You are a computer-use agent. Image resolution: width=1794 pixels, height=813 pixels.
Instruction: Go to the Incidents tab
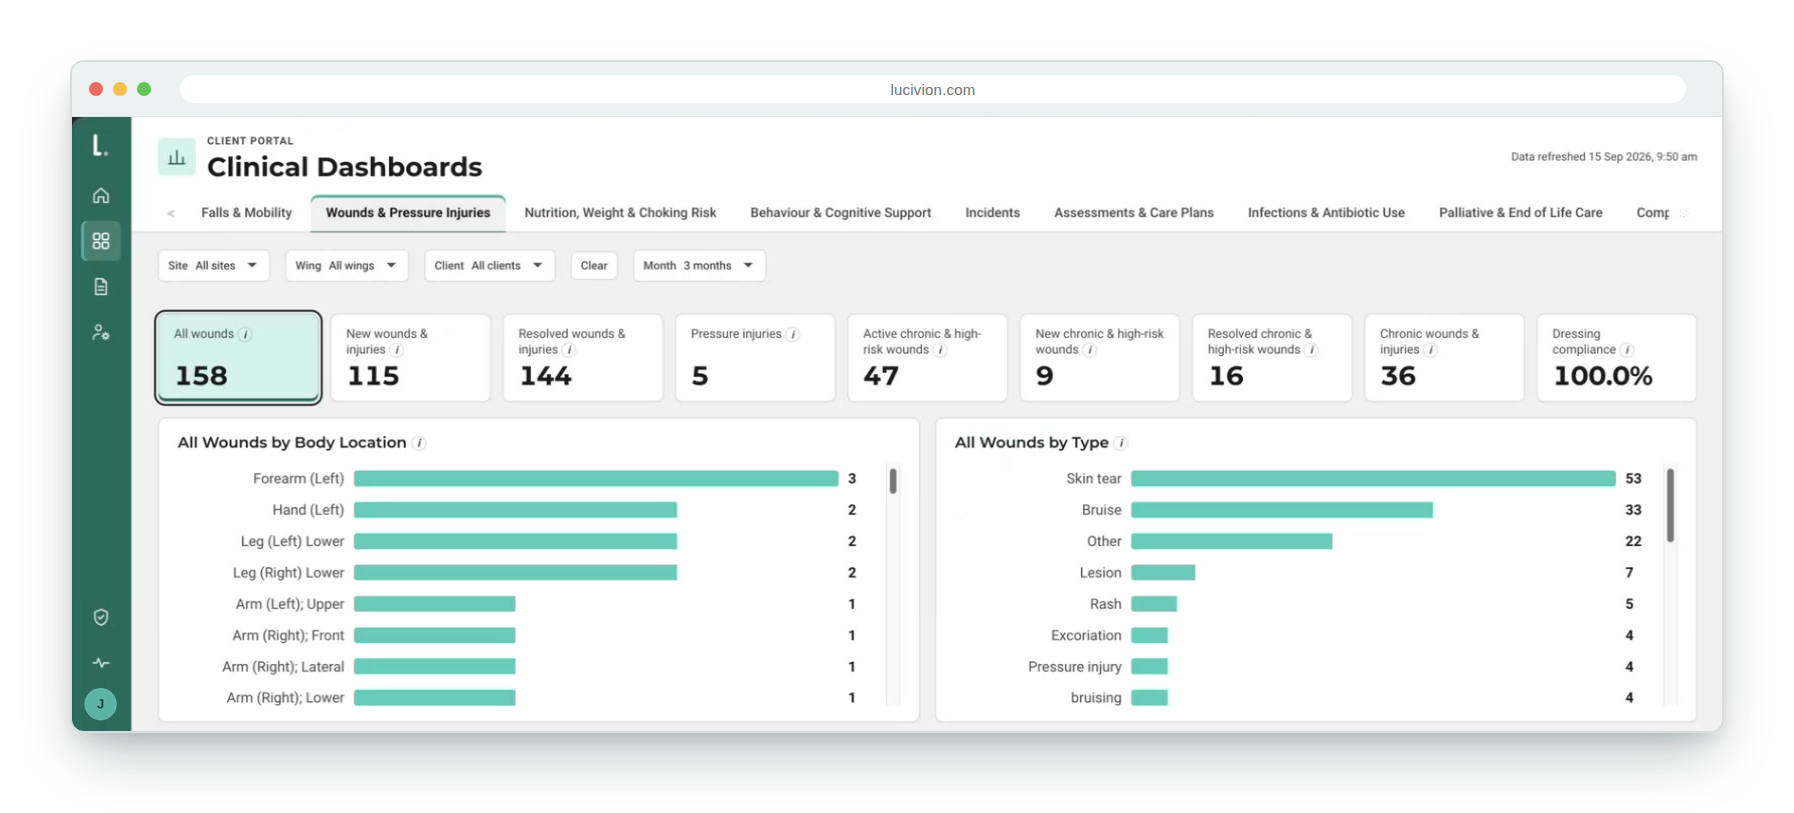pos(992,213)
